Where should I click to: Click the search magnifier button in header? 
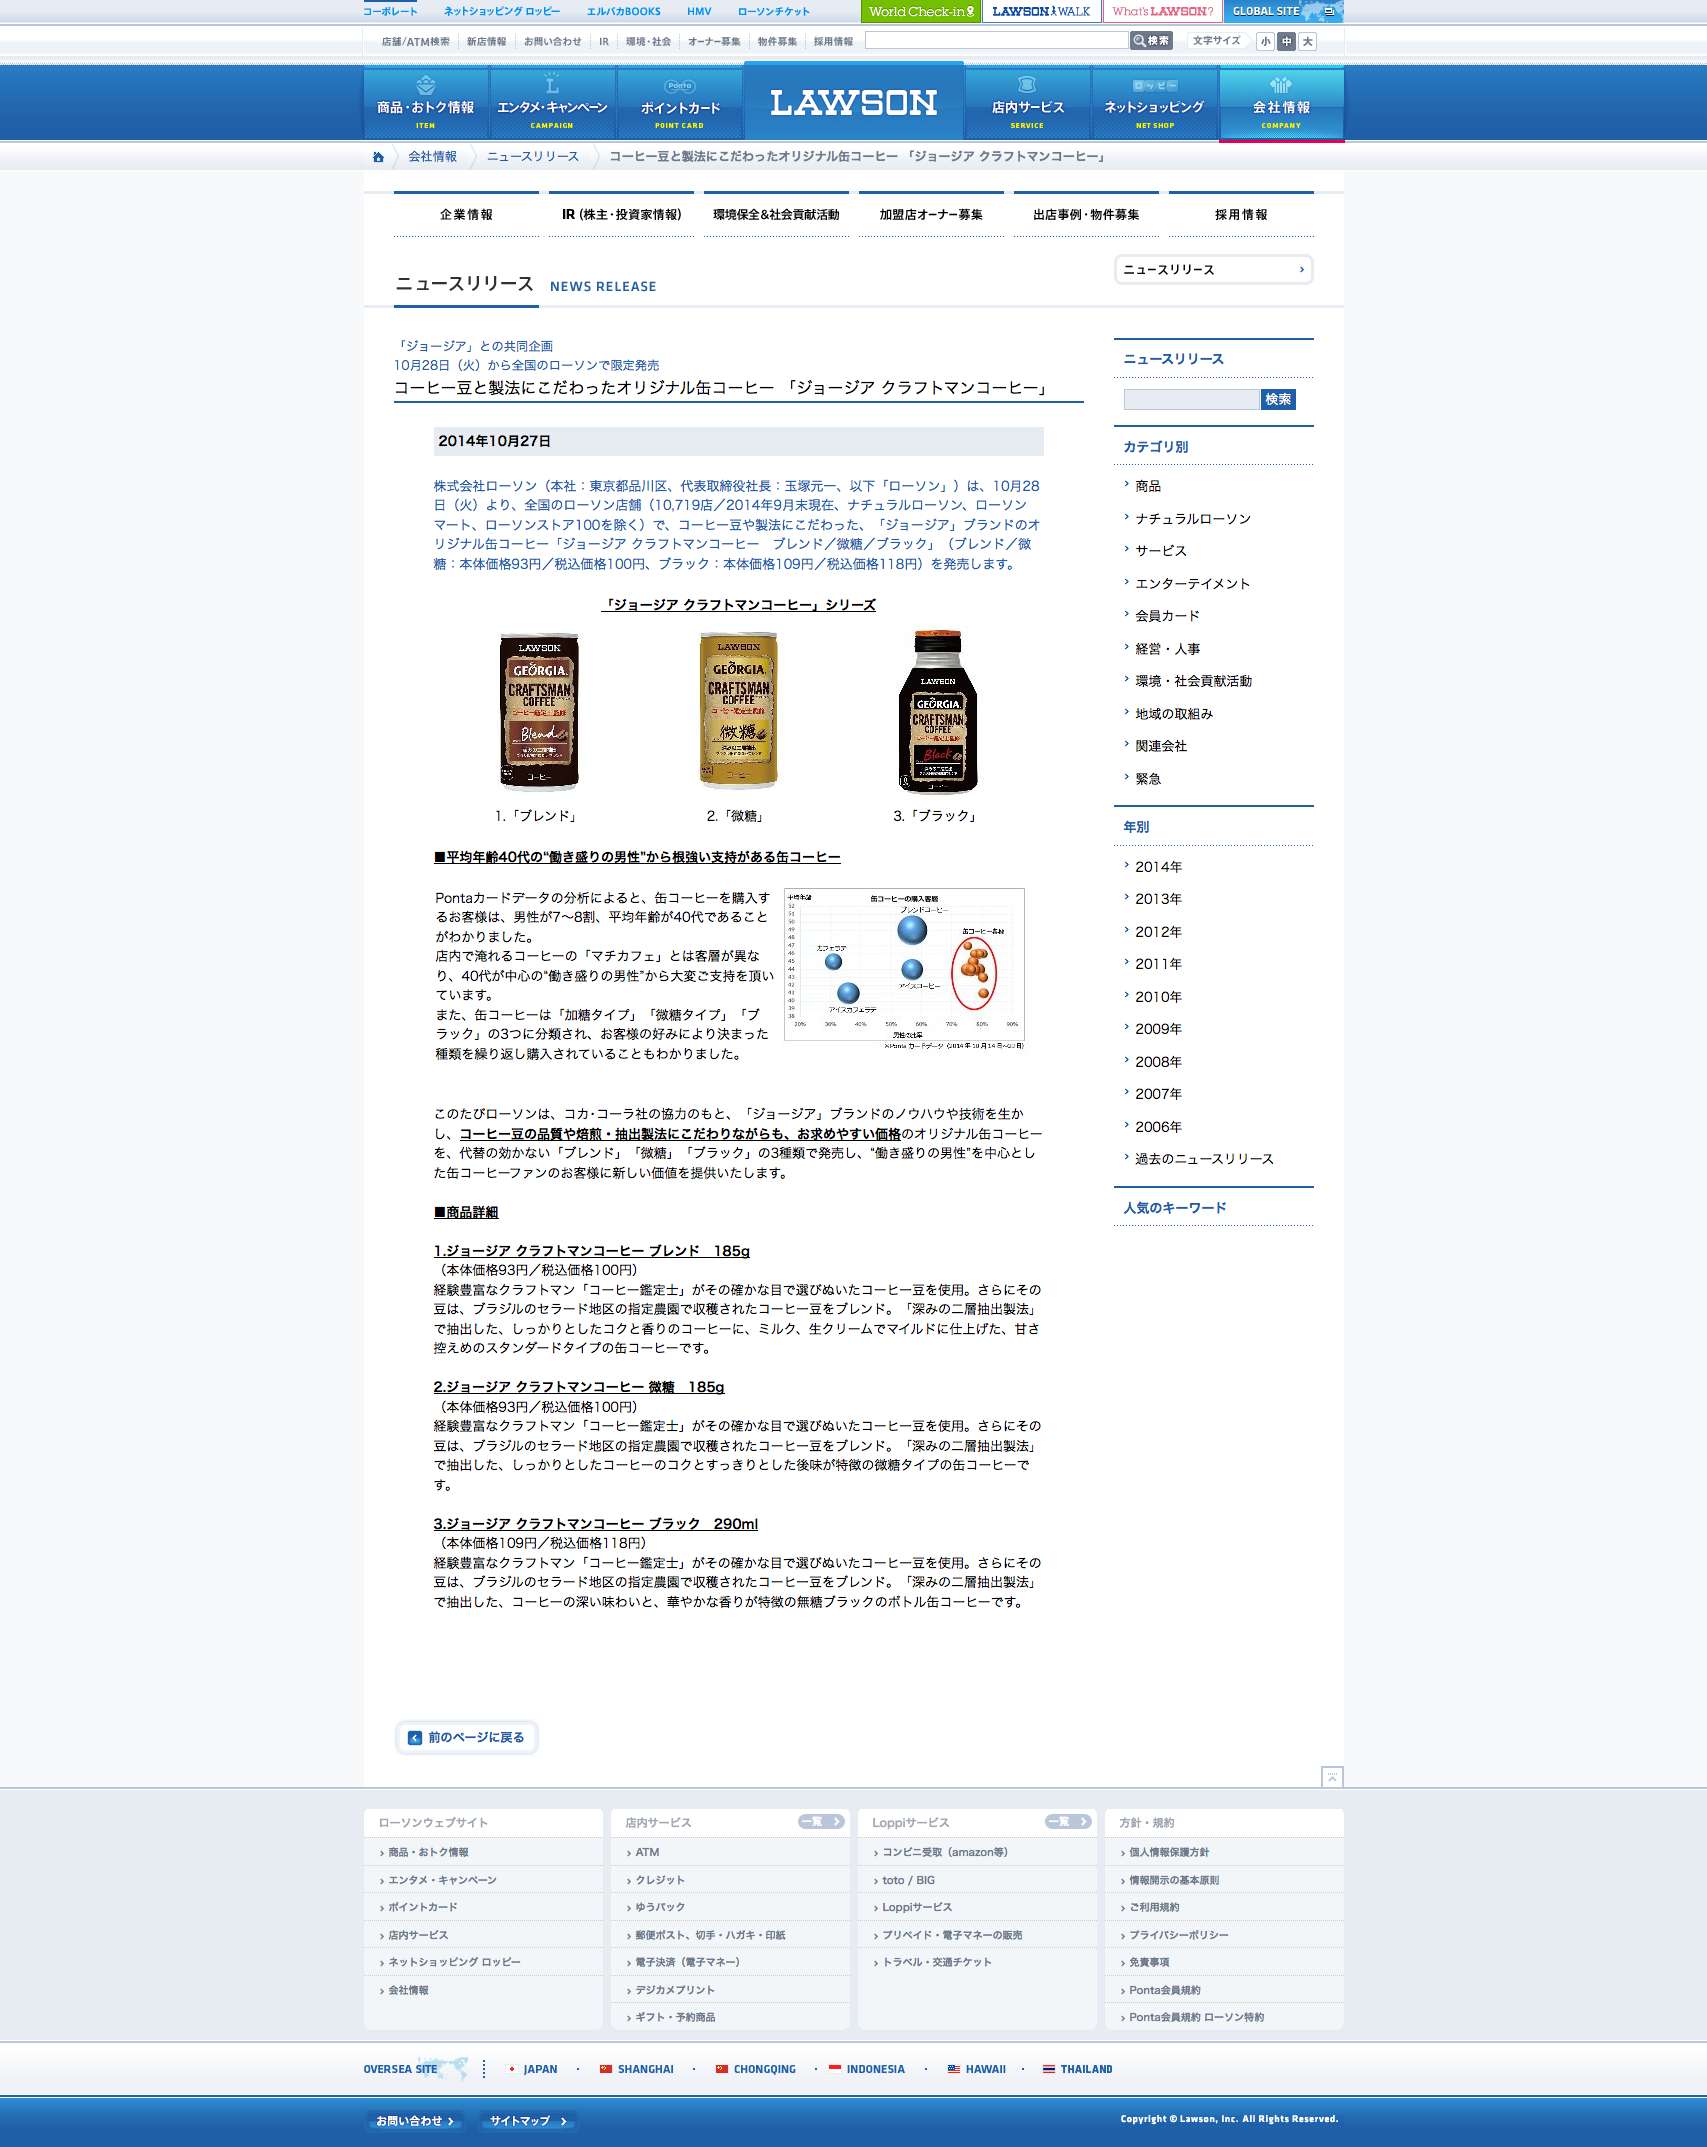click(1151, 41)
